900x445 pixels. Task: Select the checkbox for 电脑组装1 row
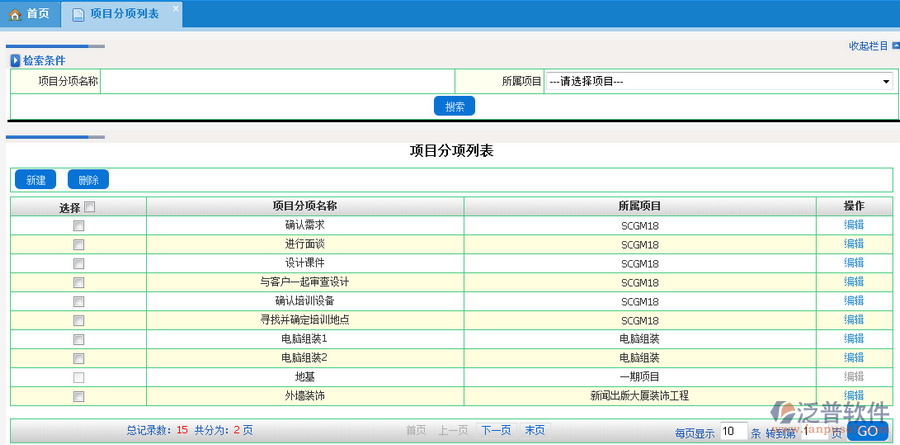79,339
